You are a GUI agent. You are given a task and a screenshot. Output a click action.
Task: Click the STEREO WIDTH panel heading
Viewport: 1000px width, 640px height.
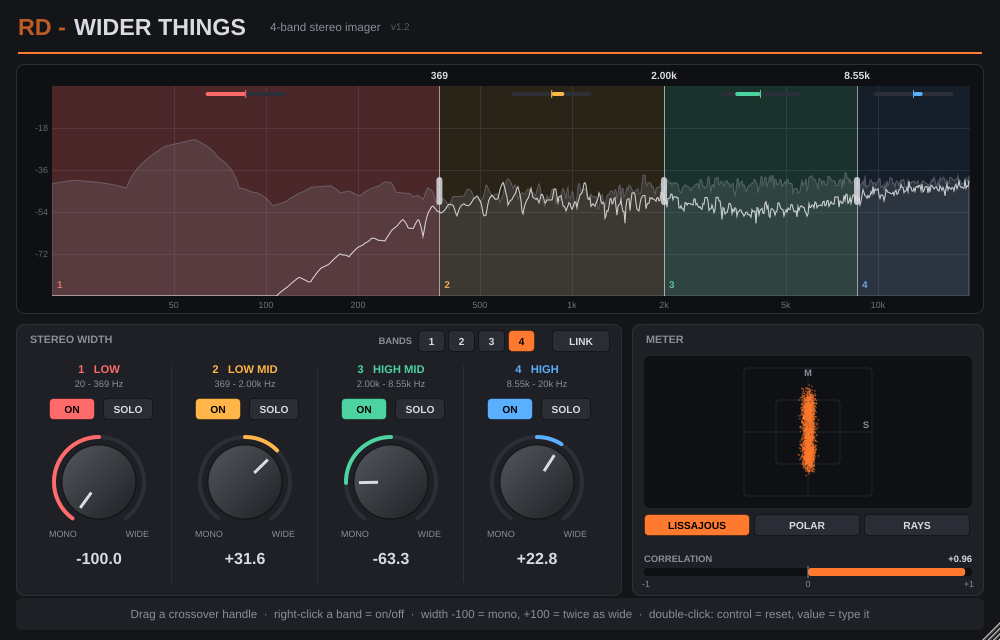tap(71, 339)
